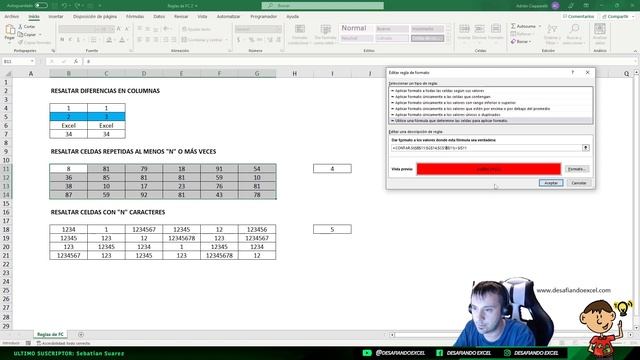Click the blue highlighted cell with 2
640x360 pixels.
click(x=69, y=117)
